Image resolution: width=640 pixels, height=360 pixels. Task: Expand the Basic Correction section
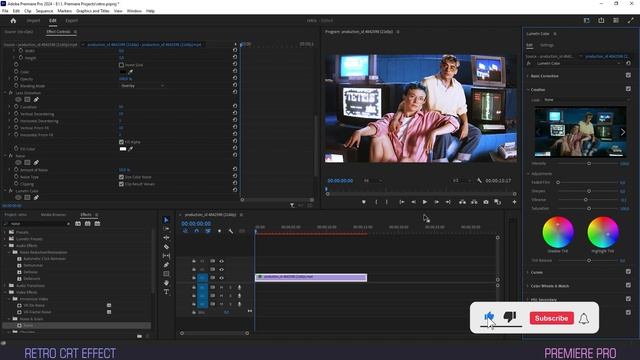coord(528,76)
